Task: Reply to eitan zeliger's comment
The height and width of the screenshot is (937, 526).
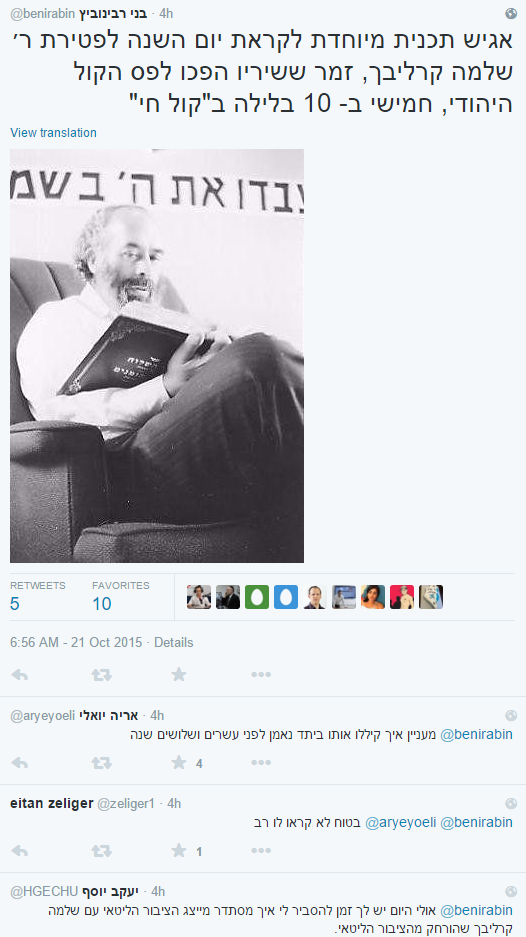Action: 20,851
